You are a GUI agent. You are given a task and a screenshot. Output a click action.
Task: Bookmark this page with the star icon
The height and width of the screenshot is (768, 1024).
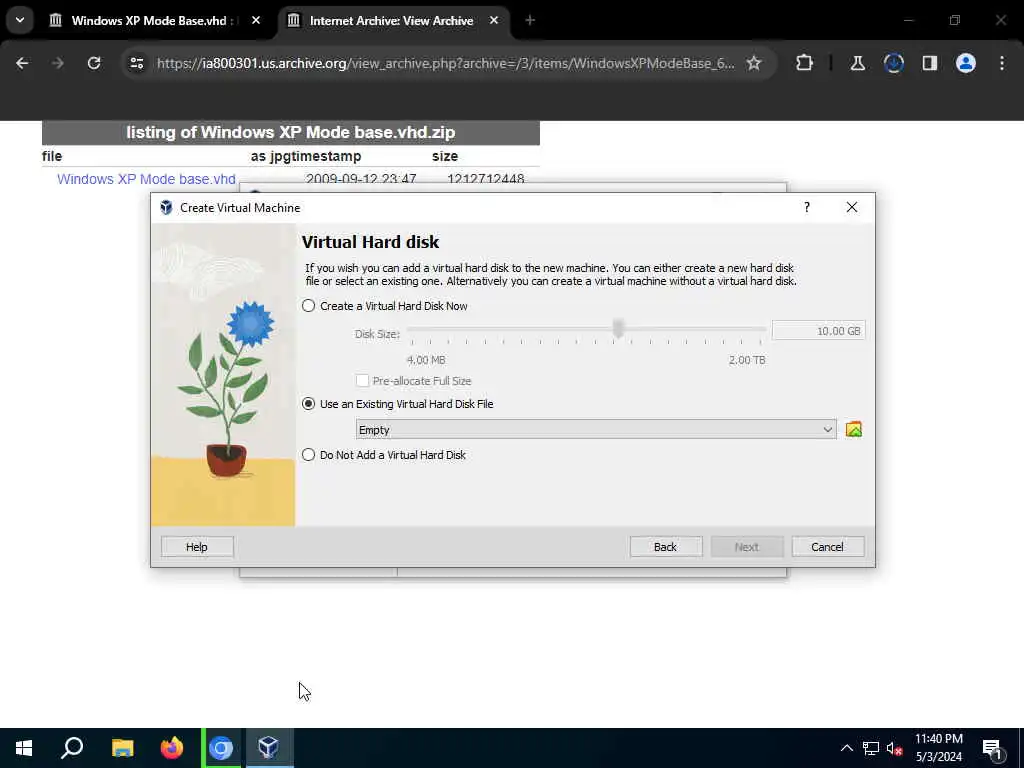(754, 63)
